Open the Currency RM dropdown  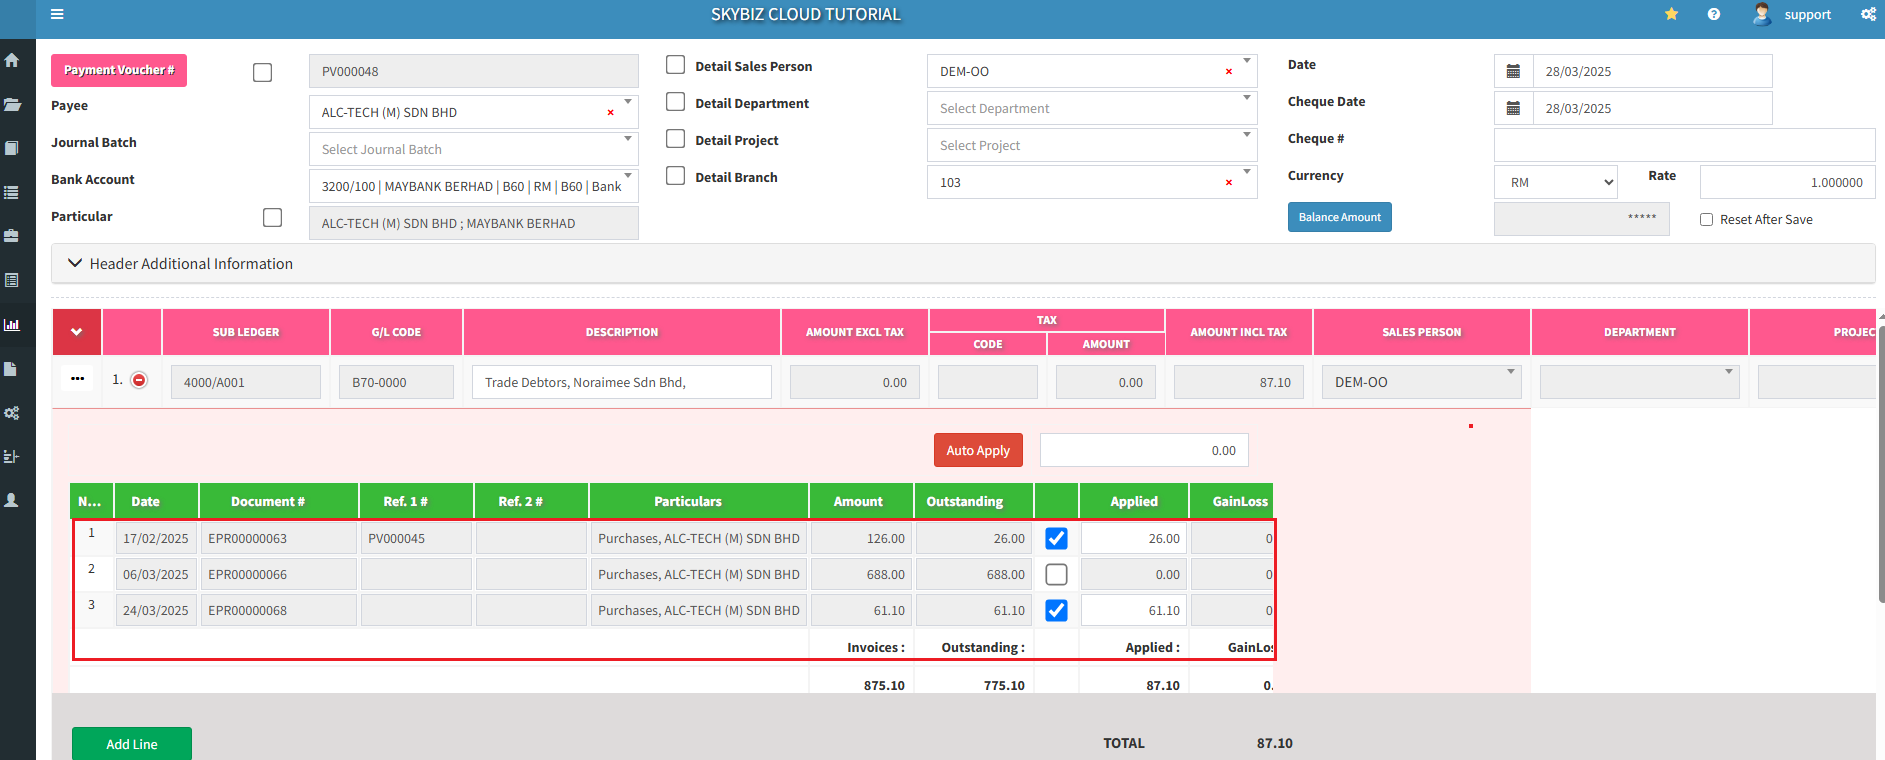pyautogui.click(x=1555, y=182)
